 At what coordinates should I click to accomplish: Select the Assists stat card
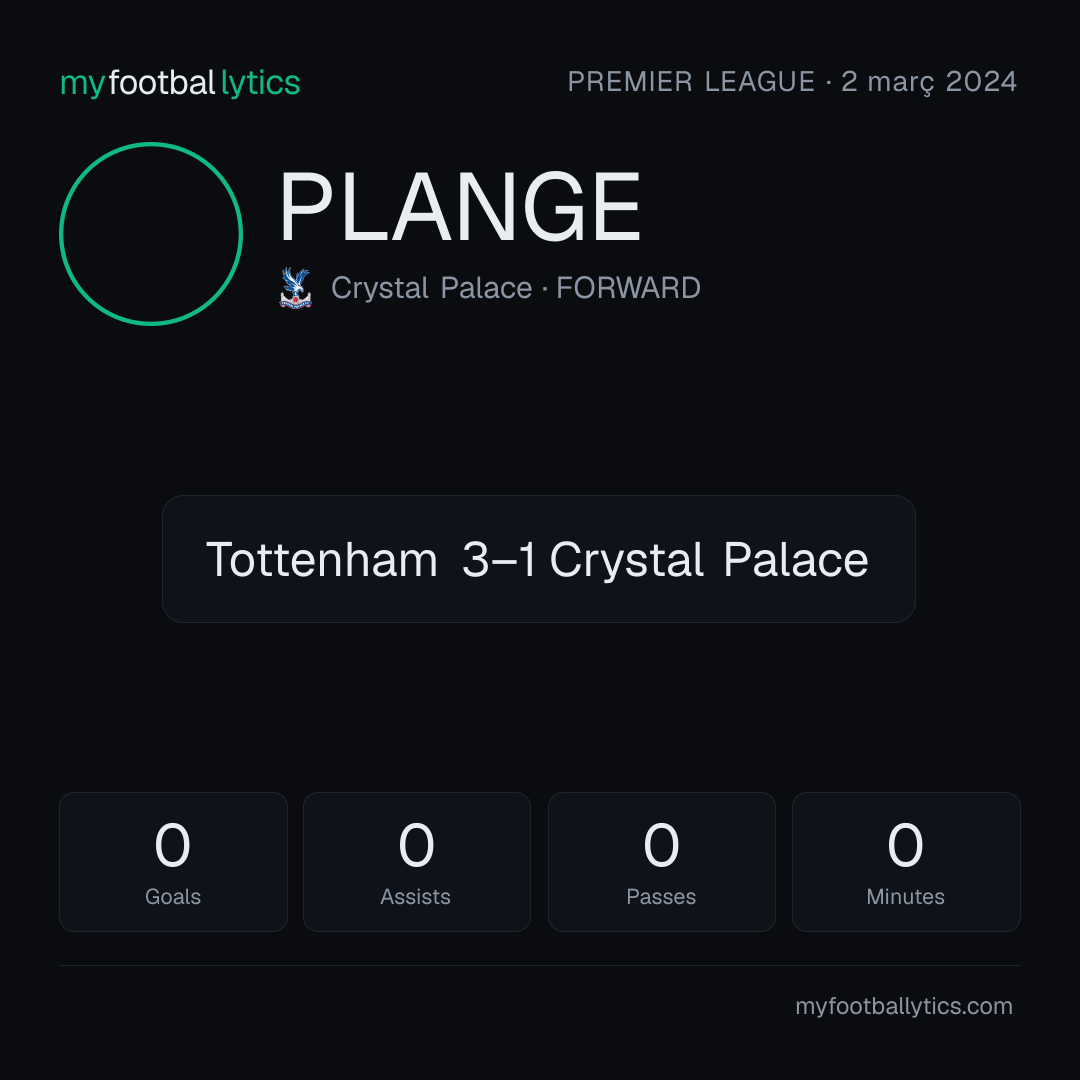tap(417, 862)
